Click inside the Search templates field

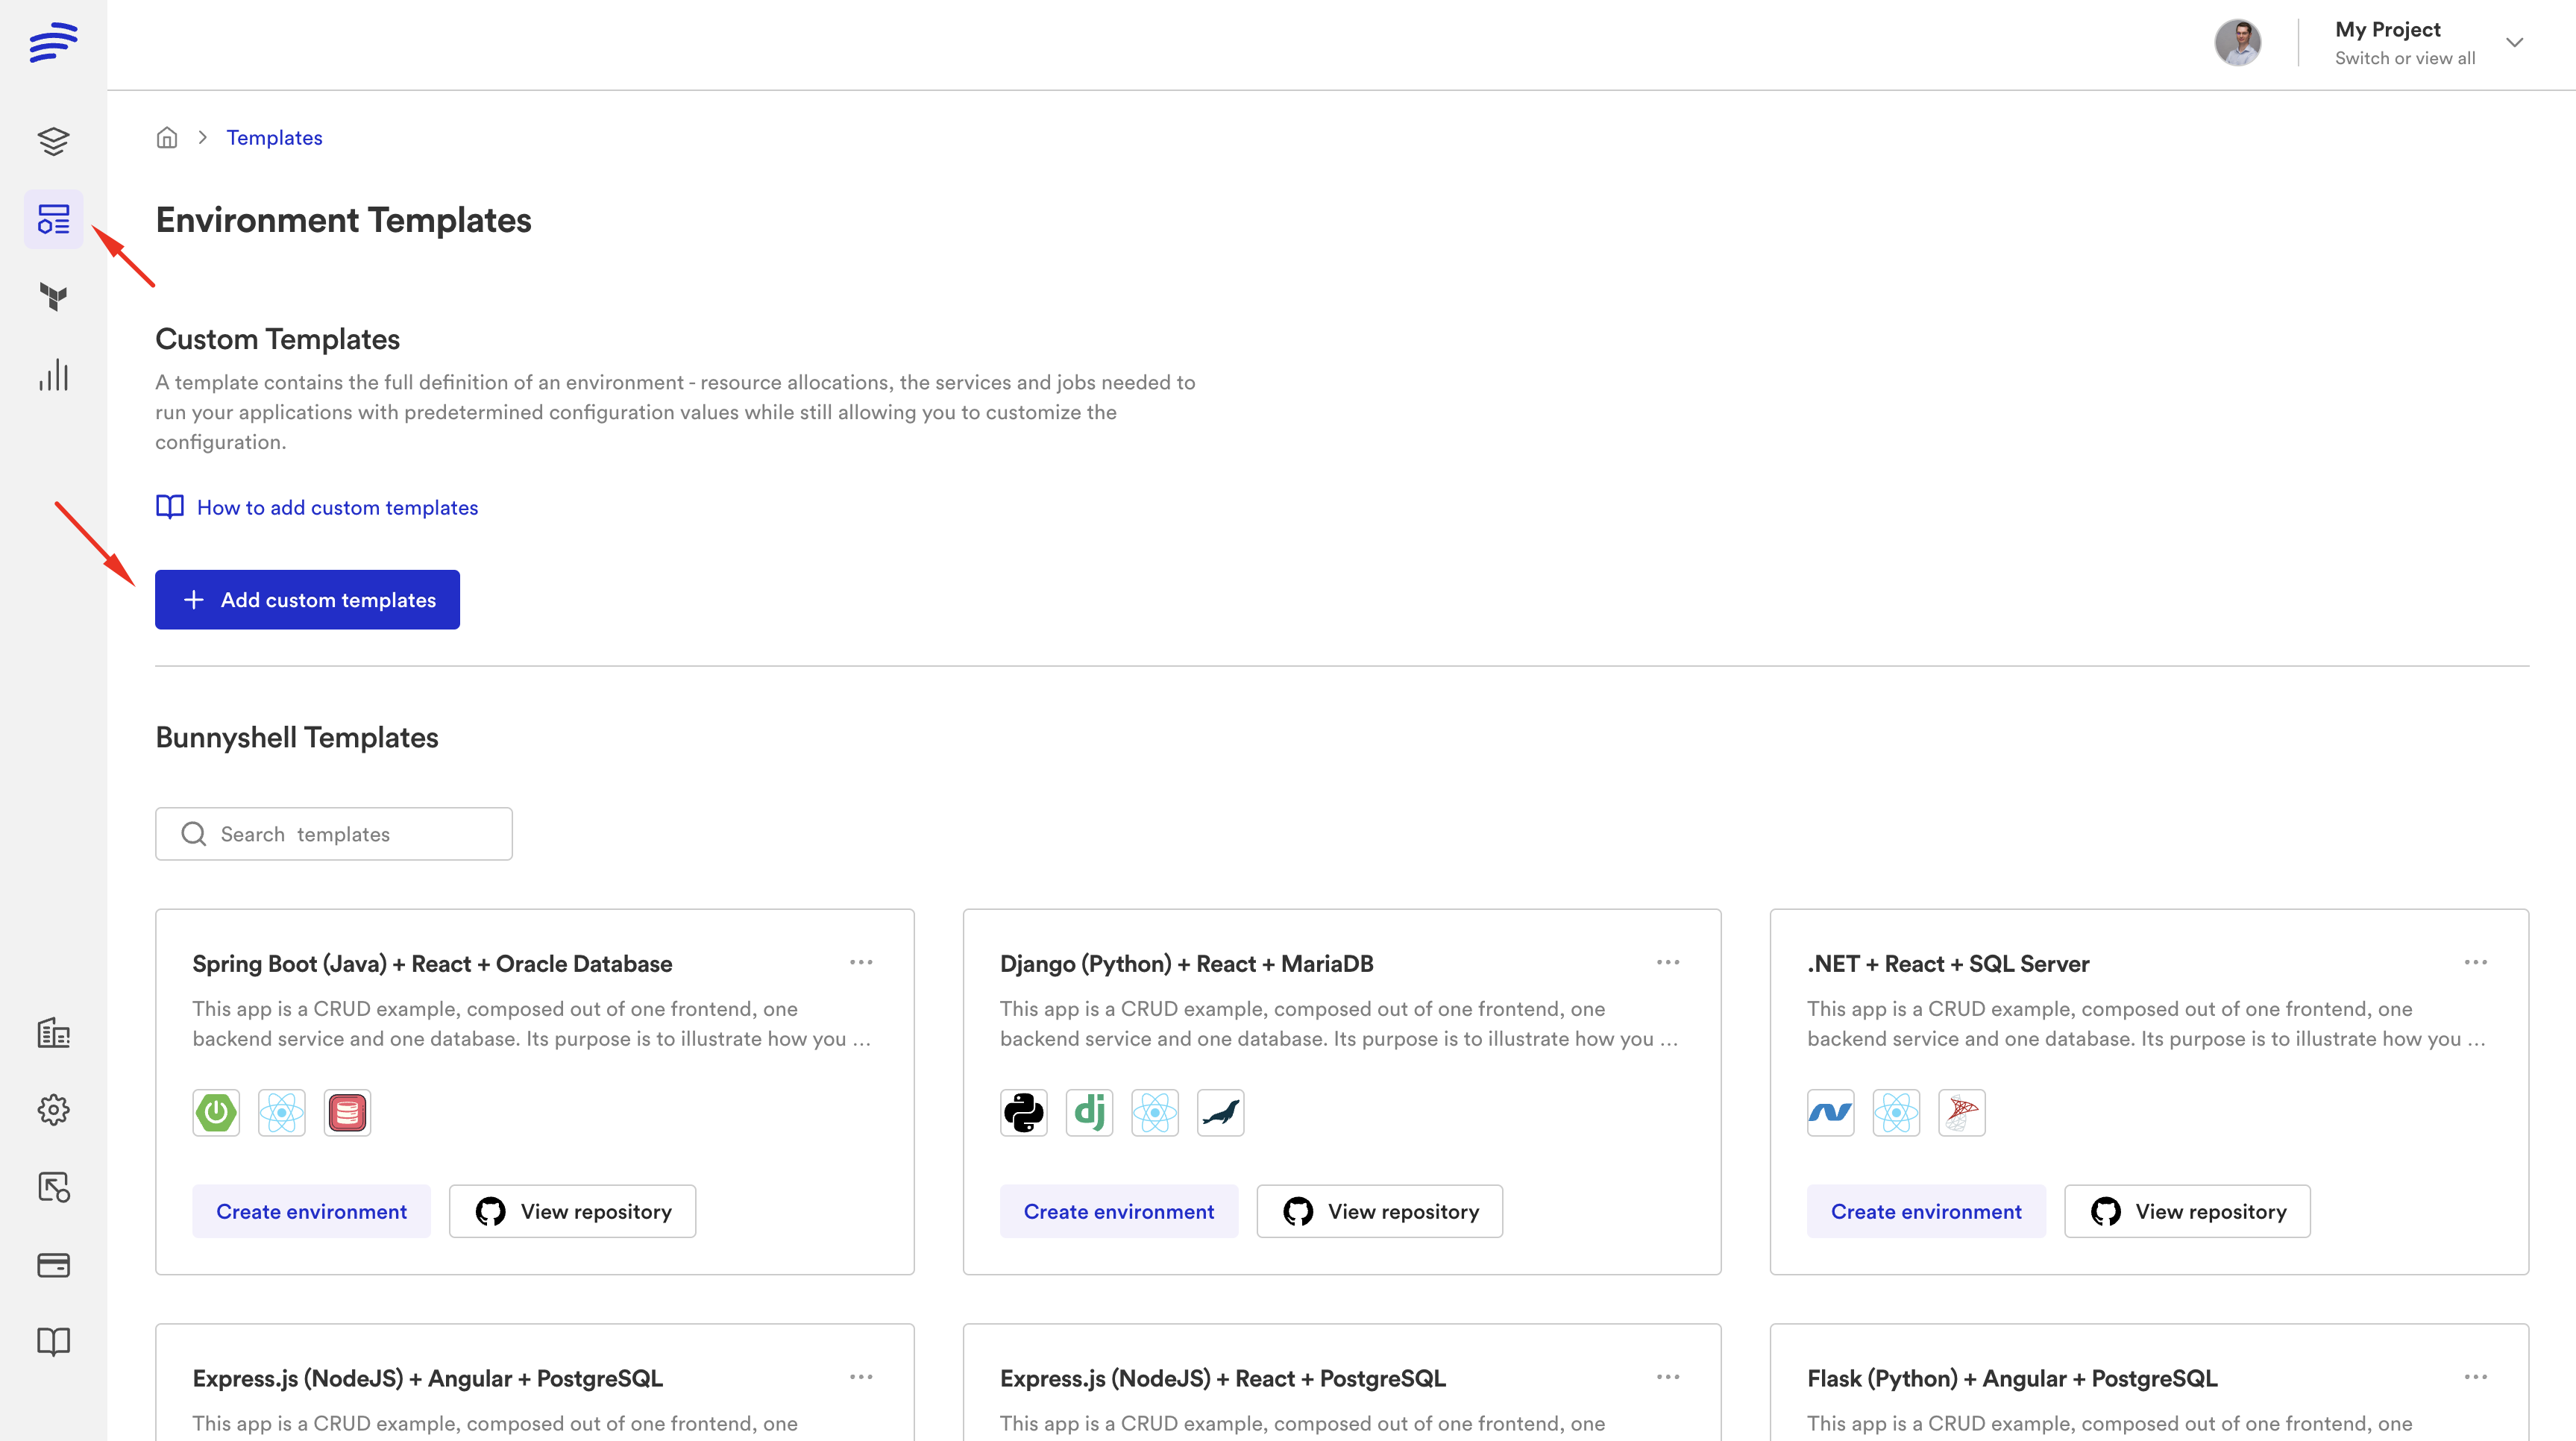tap(333, 833)
